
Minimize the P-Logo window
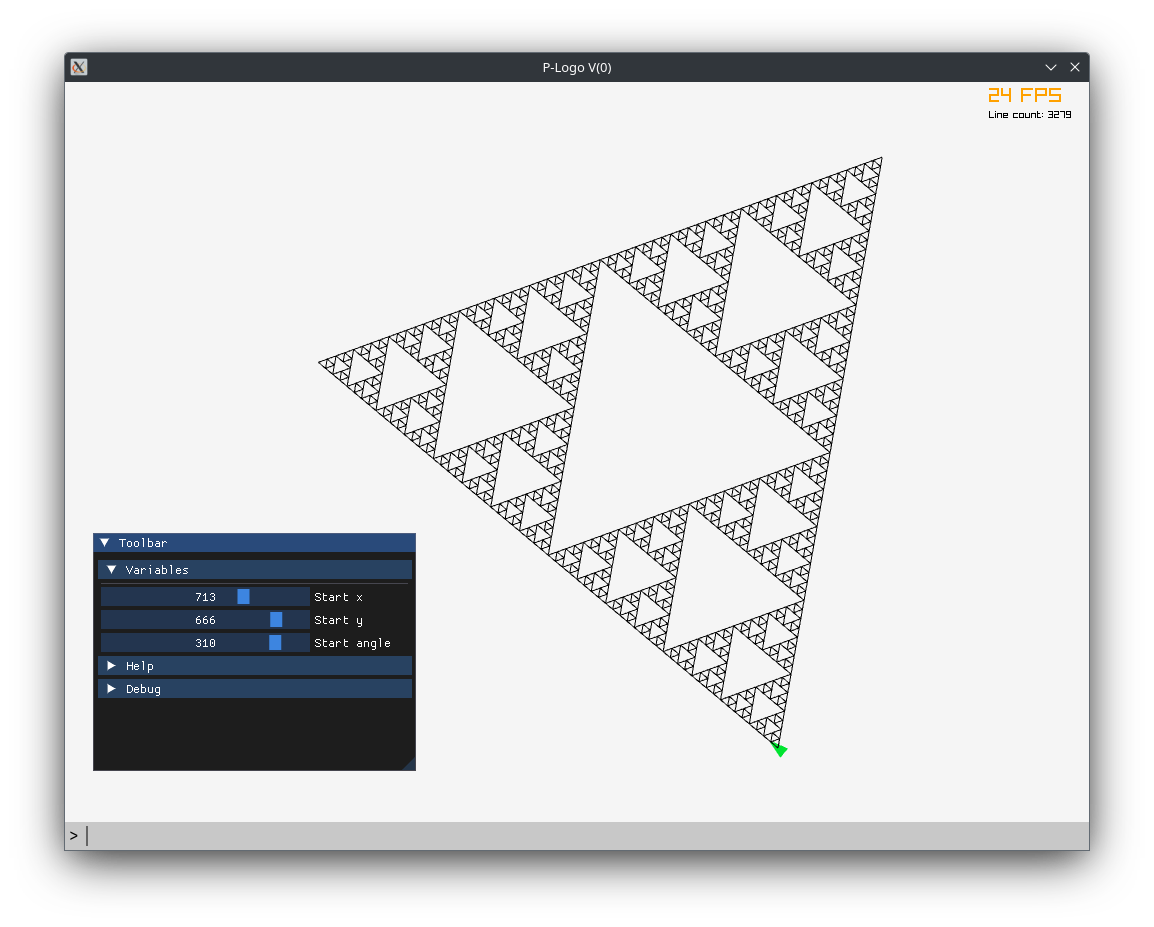[x=1051, y=67]
